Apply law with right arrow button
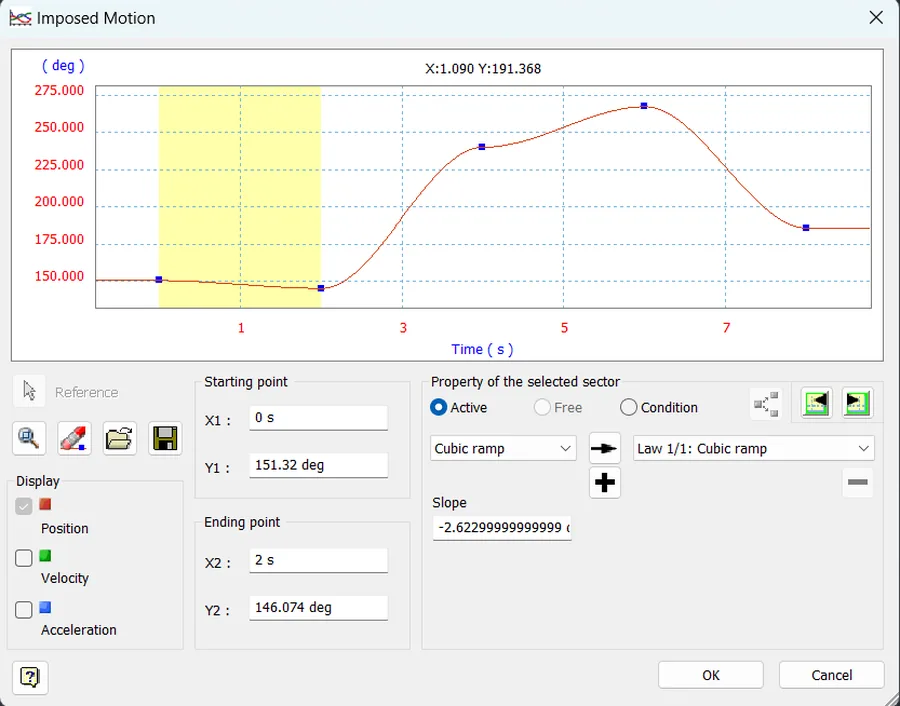 click(x=604, y=448)
